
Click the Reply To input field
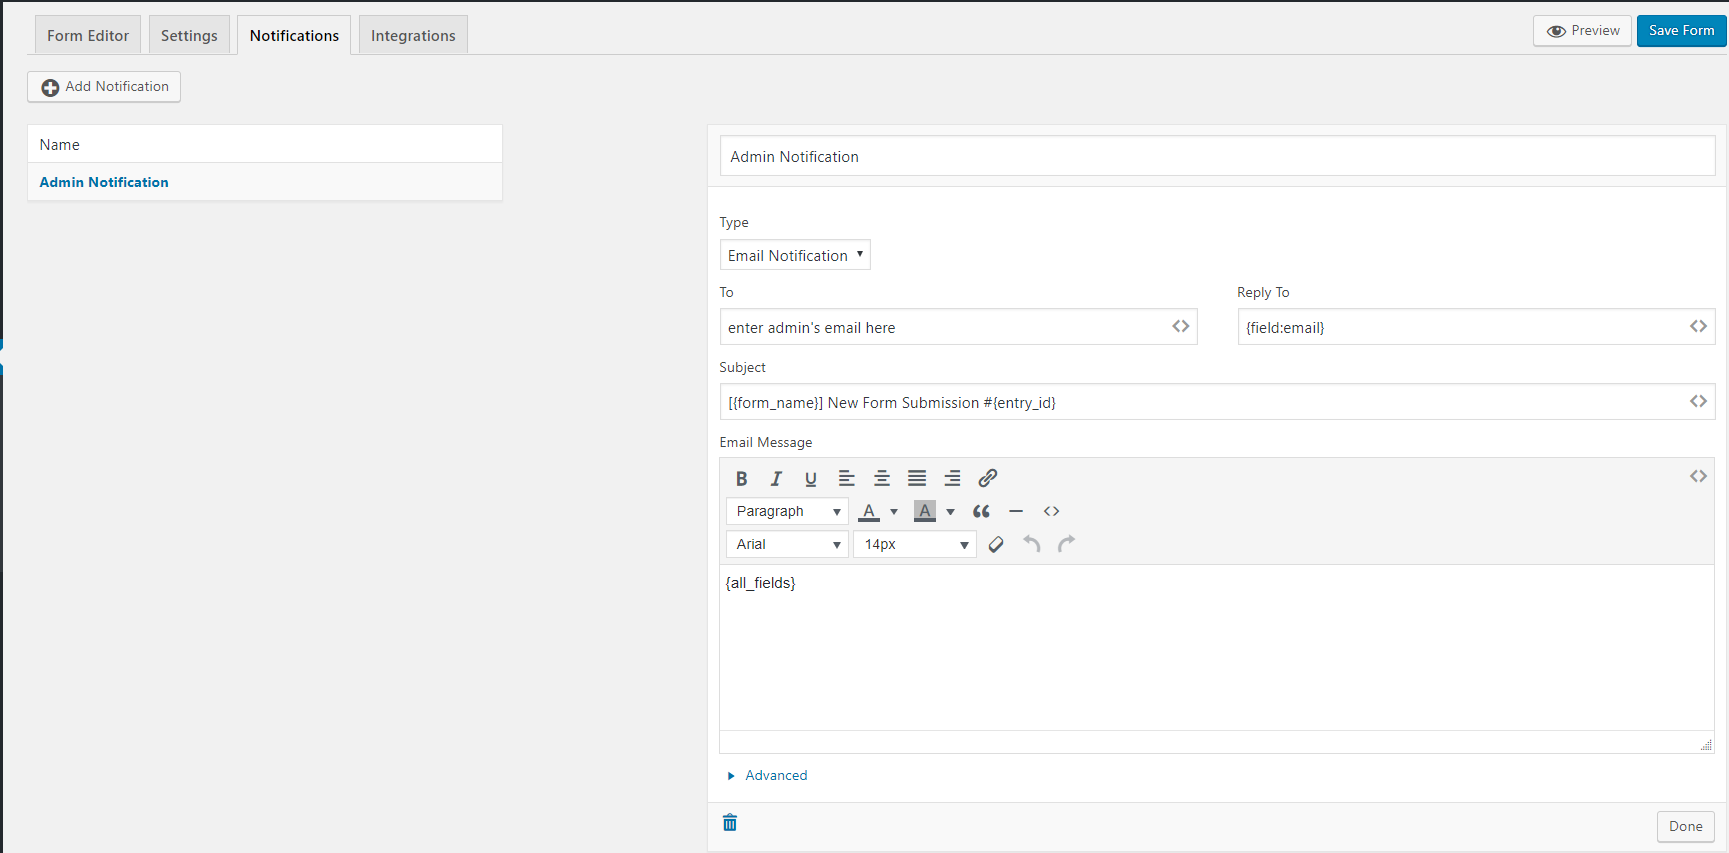1476,327
